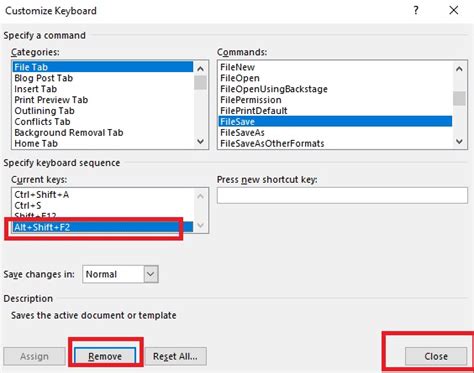Close the Customize Keyboard dialog via X
Screen dimensions: 474x373
tap(454, 10)
